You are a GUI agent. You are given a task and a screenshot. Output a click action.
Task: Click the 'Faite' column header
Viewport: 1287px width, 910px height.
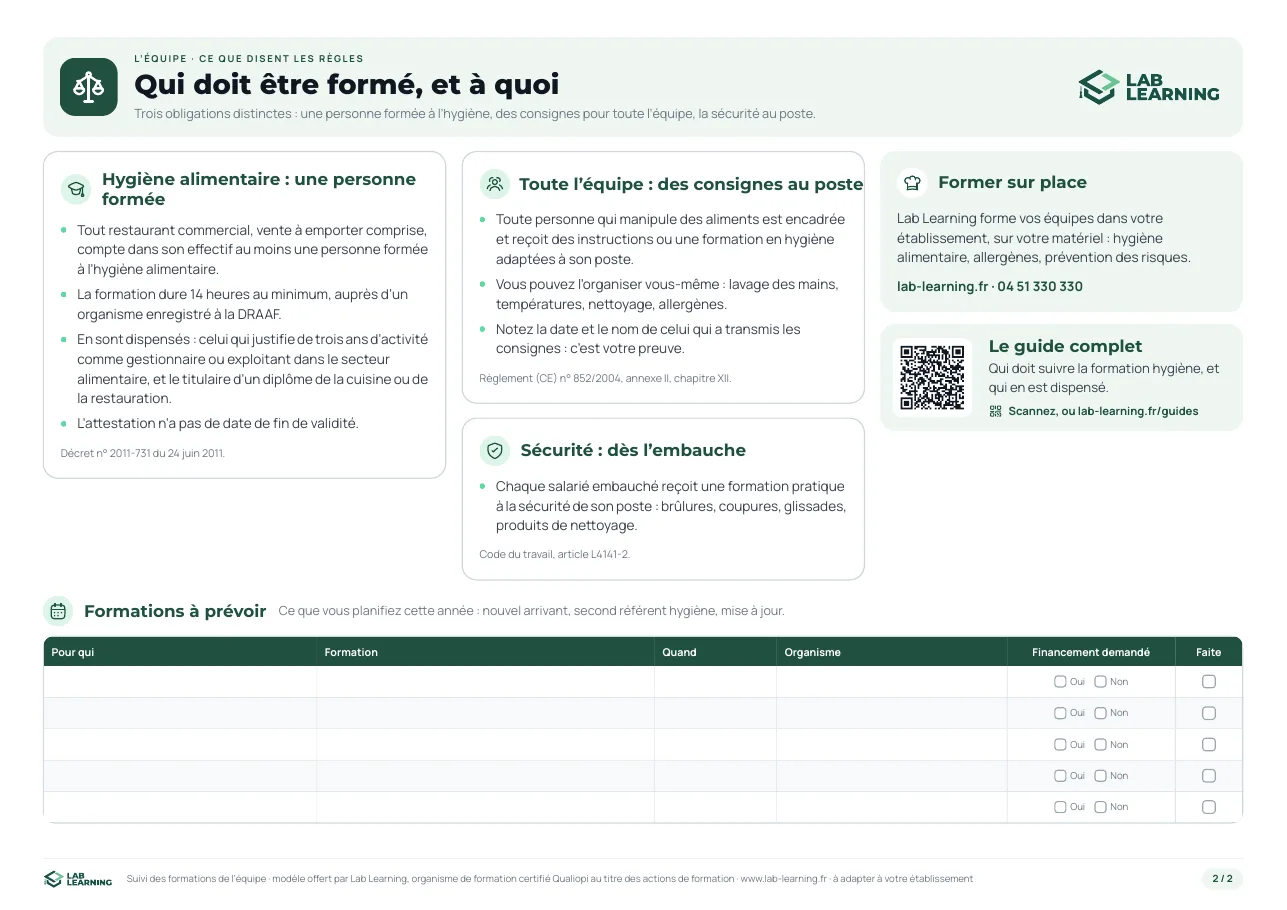tap(1209, 652)
